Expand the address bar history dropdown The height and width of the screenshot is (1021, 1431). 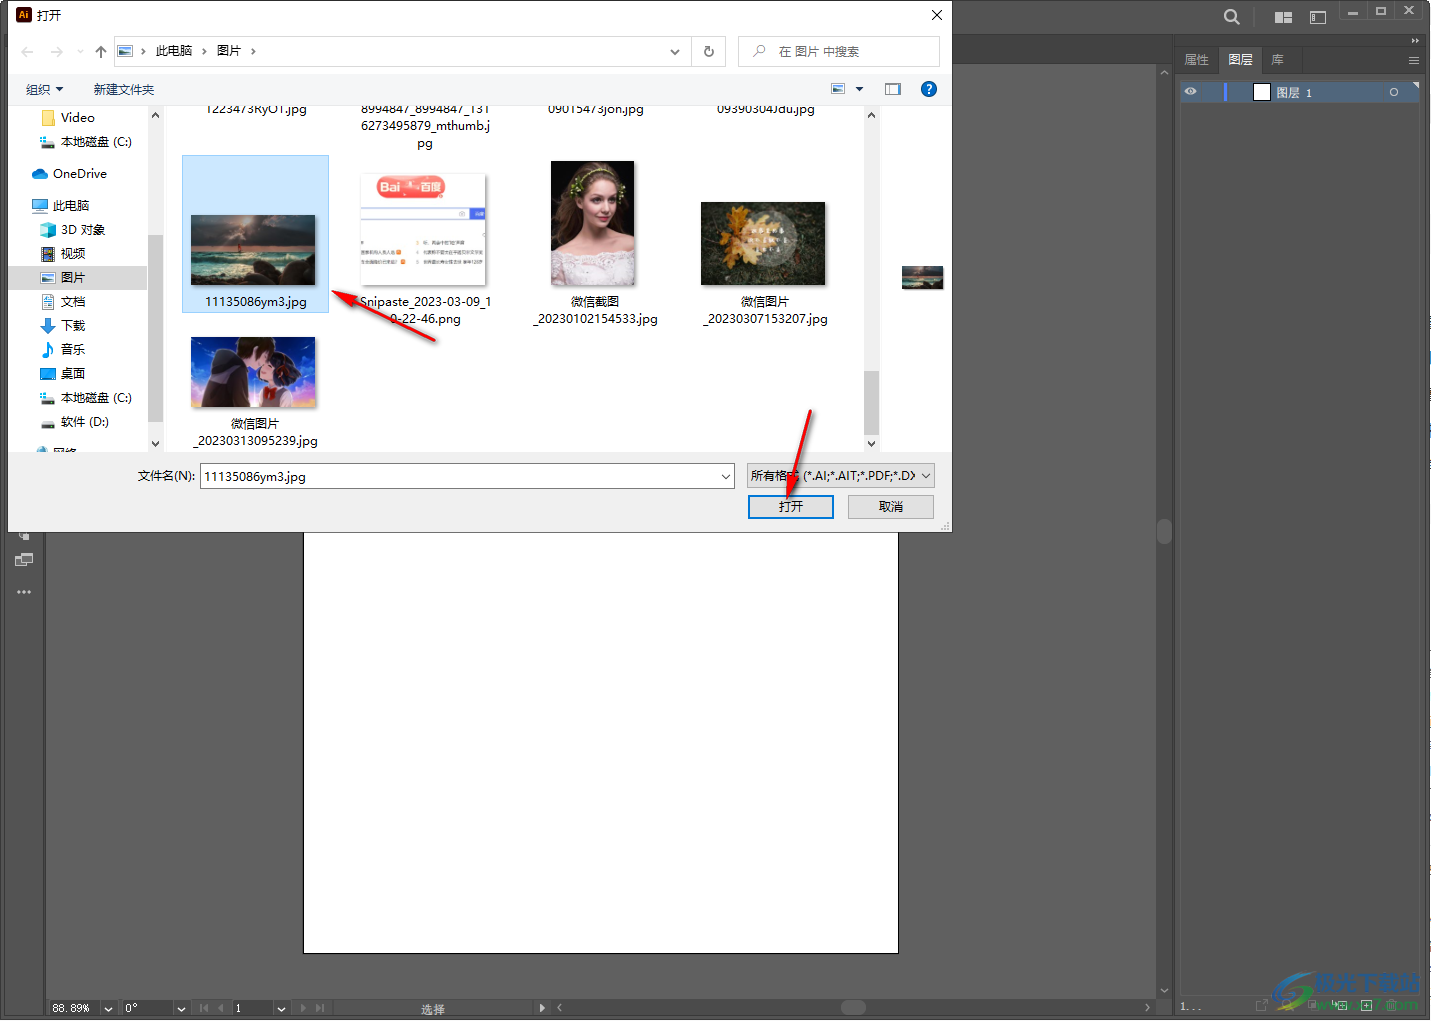(675, 52)
